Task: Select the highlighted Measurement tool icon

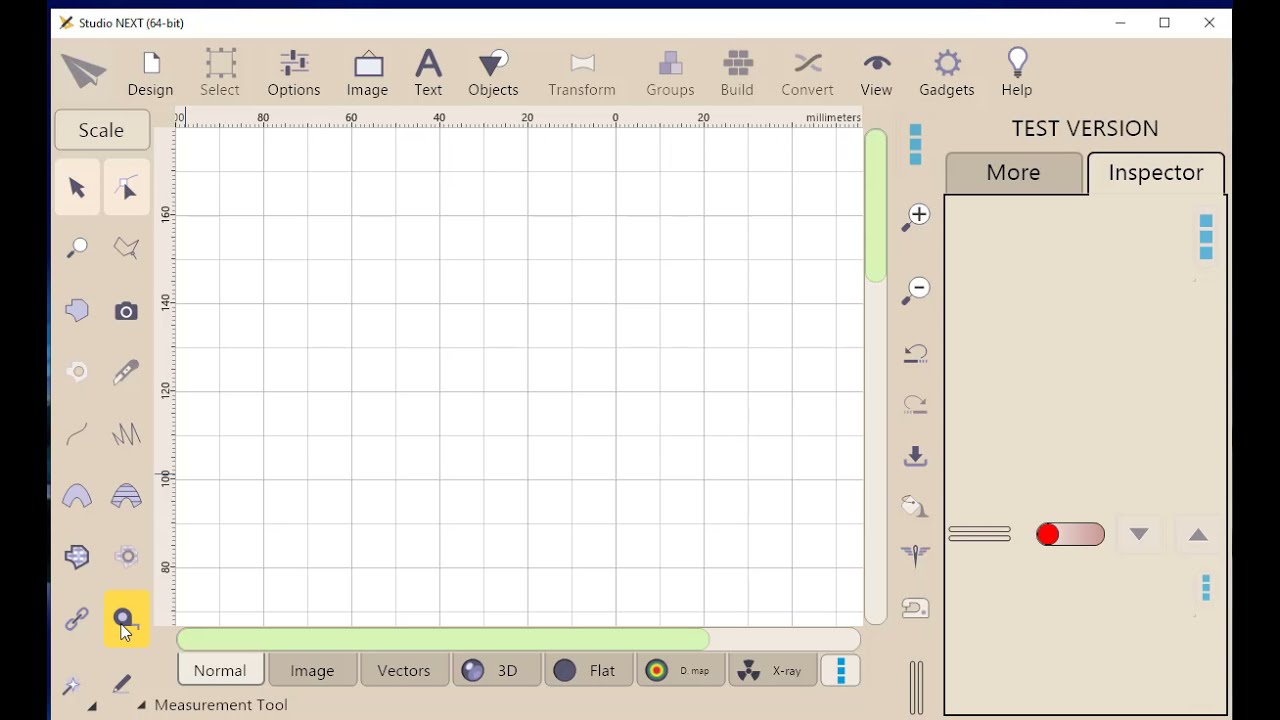Action: click(126, 620)
